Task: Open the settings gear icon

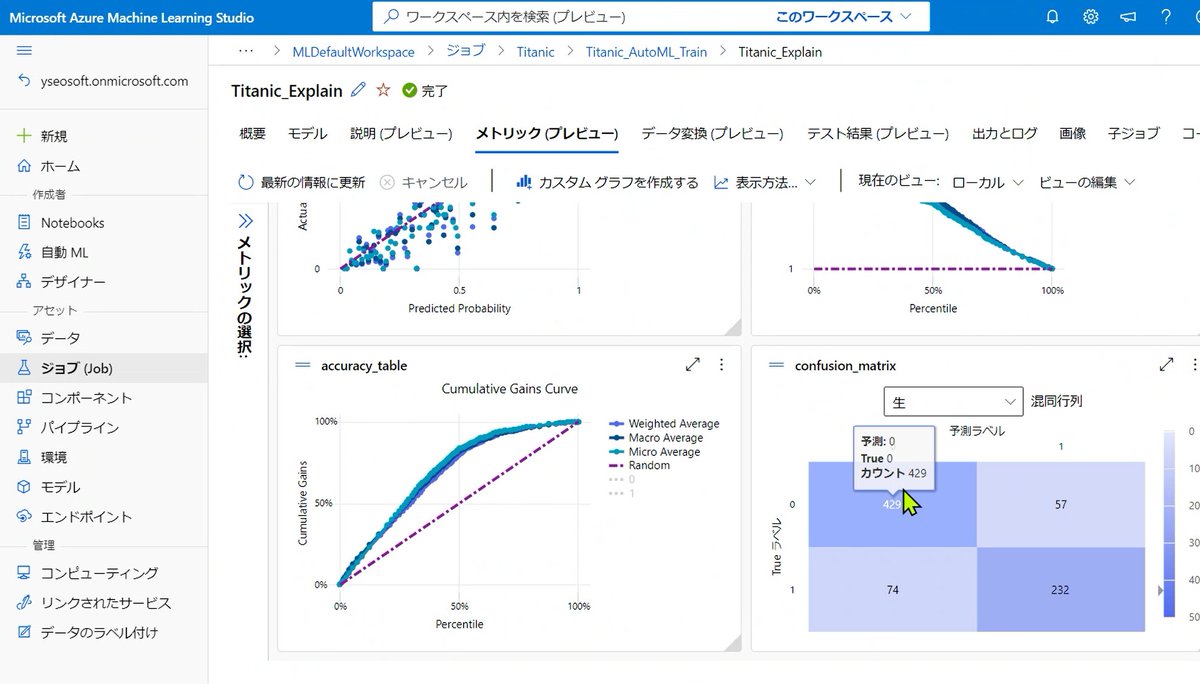Action: pos(1090,17)
